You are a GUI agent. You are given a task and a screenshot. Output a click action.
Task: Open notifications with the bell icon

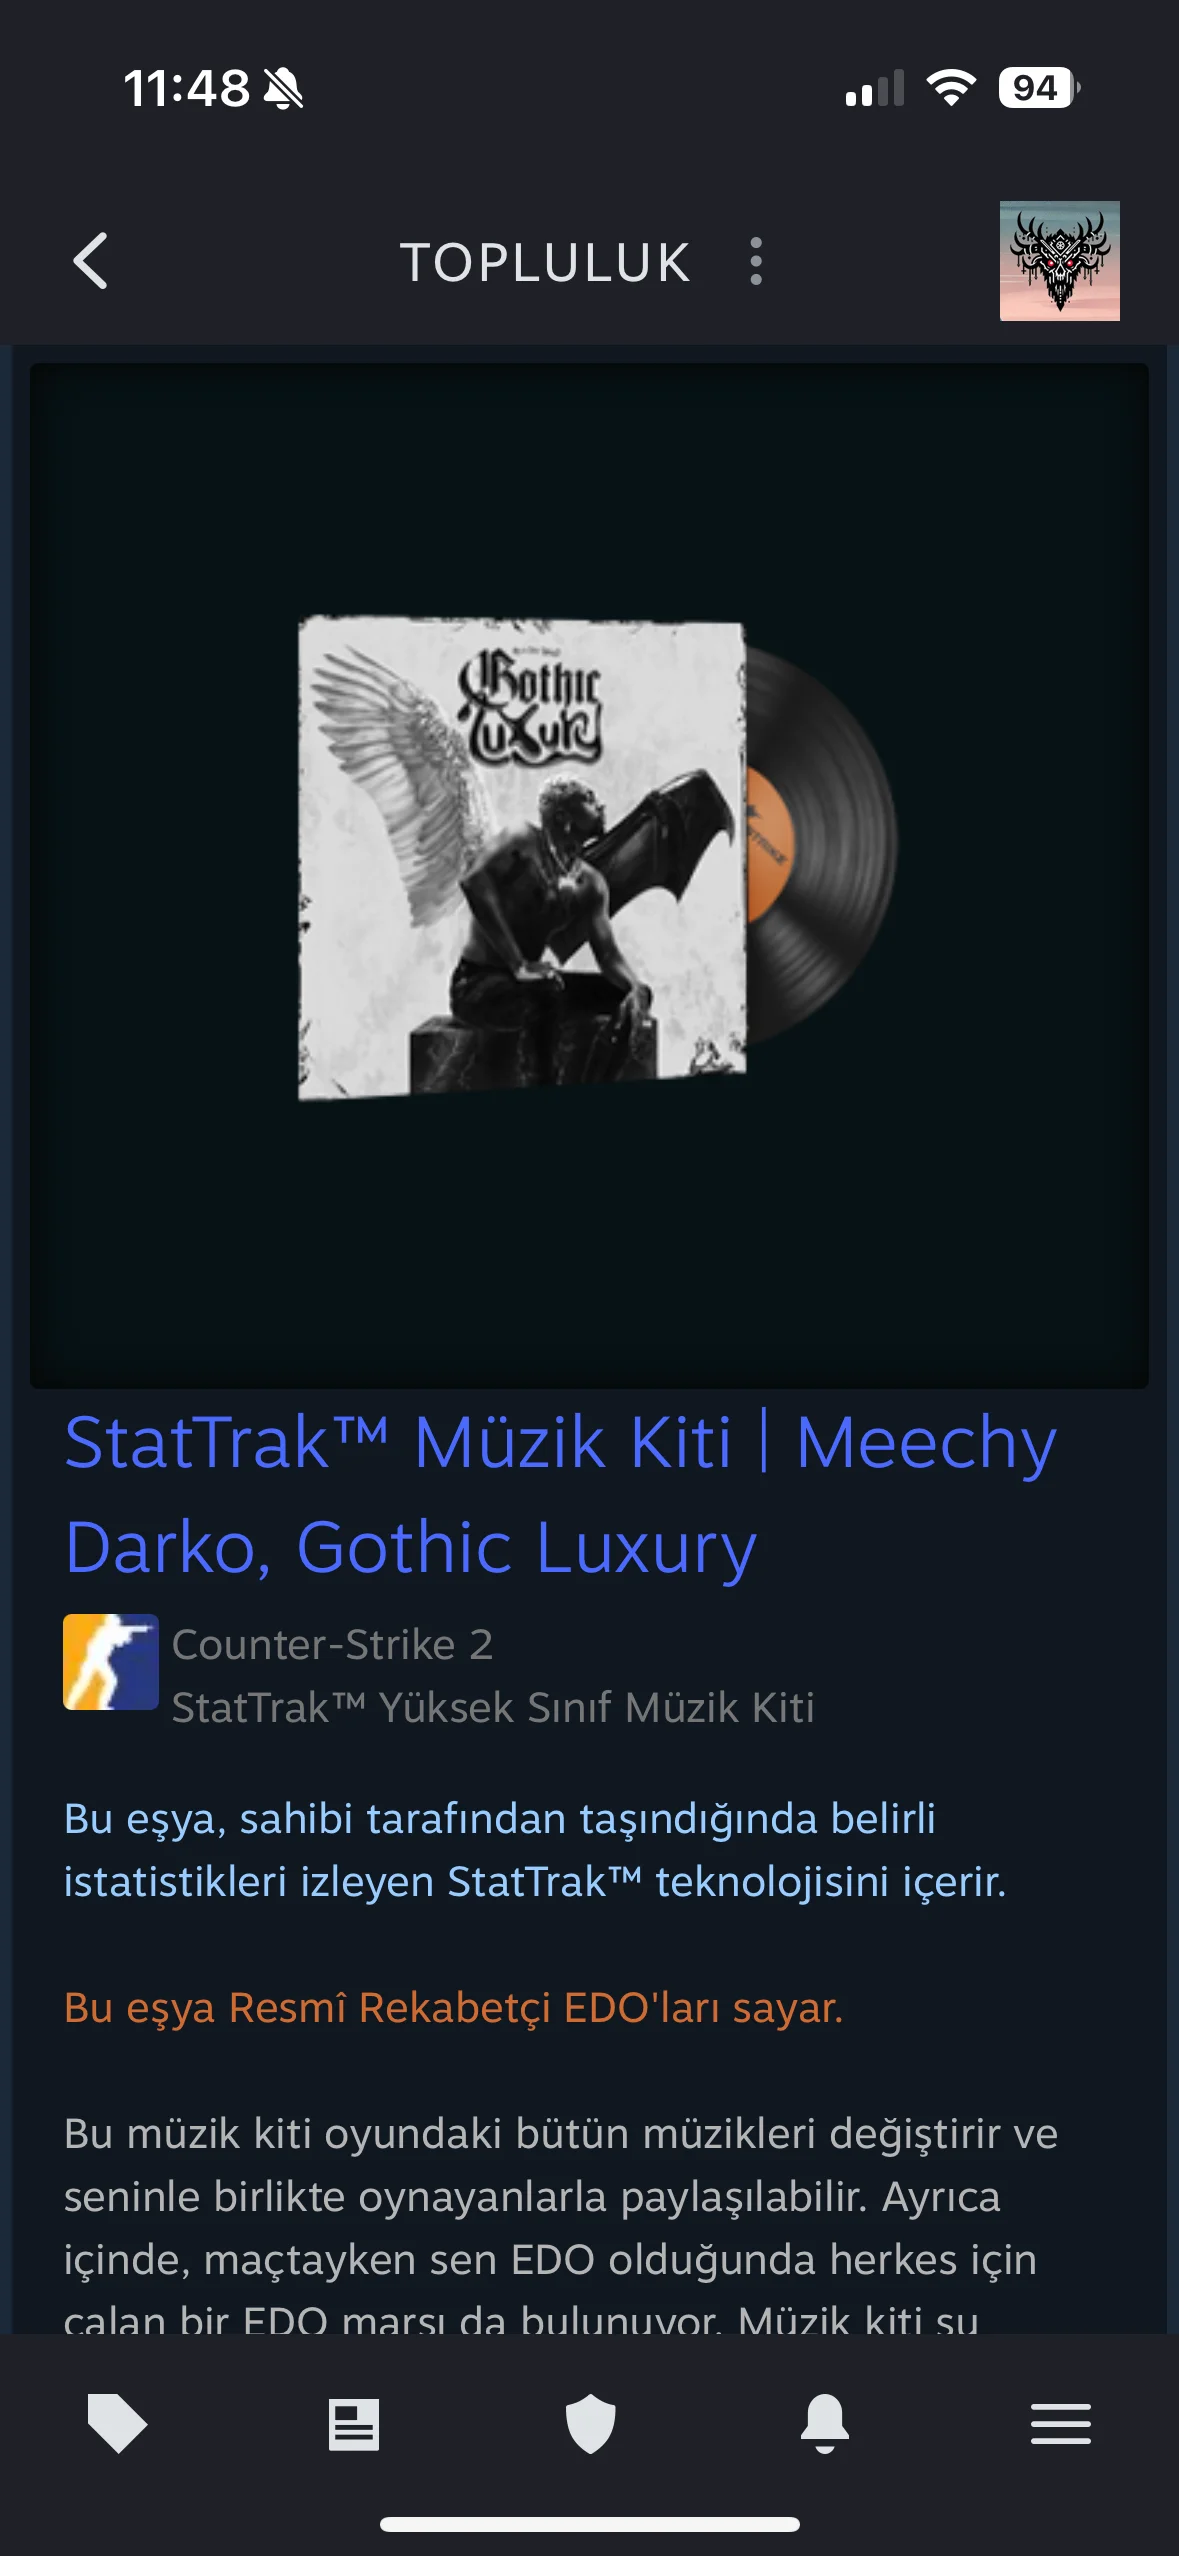point(825,2424)
